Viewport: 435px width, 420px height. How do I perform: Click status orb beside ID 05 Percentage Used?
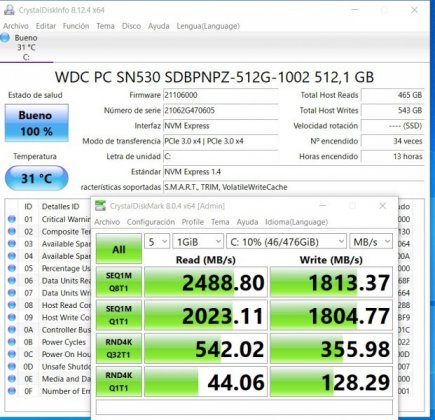point(12,268)
